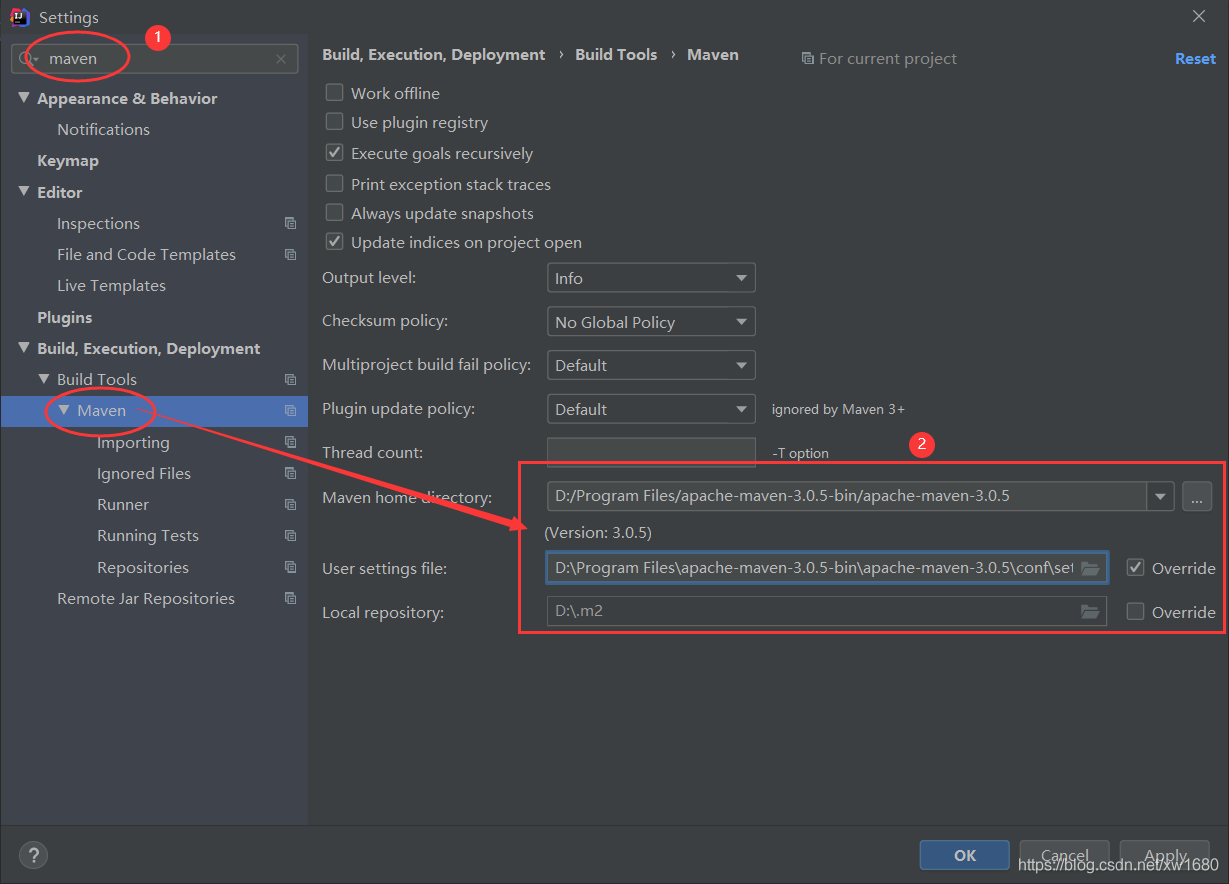Click the project-level icon next to Running Tests

[290, 535]
